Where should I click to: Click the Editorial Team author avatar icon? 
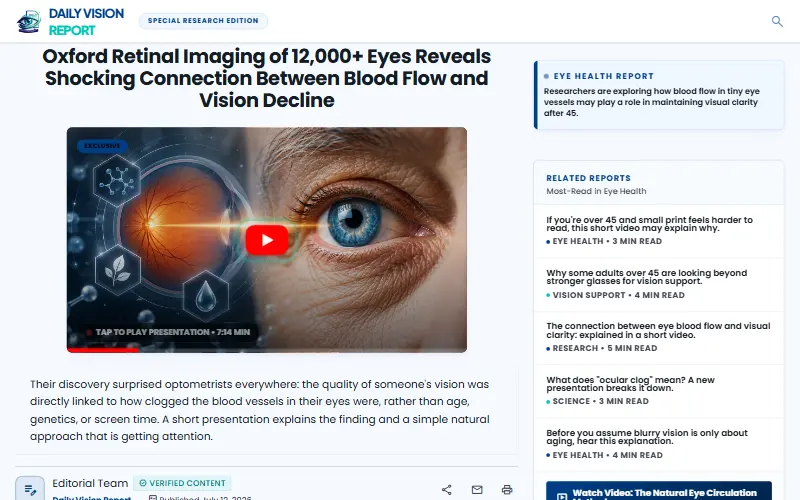tap(30, 489)
